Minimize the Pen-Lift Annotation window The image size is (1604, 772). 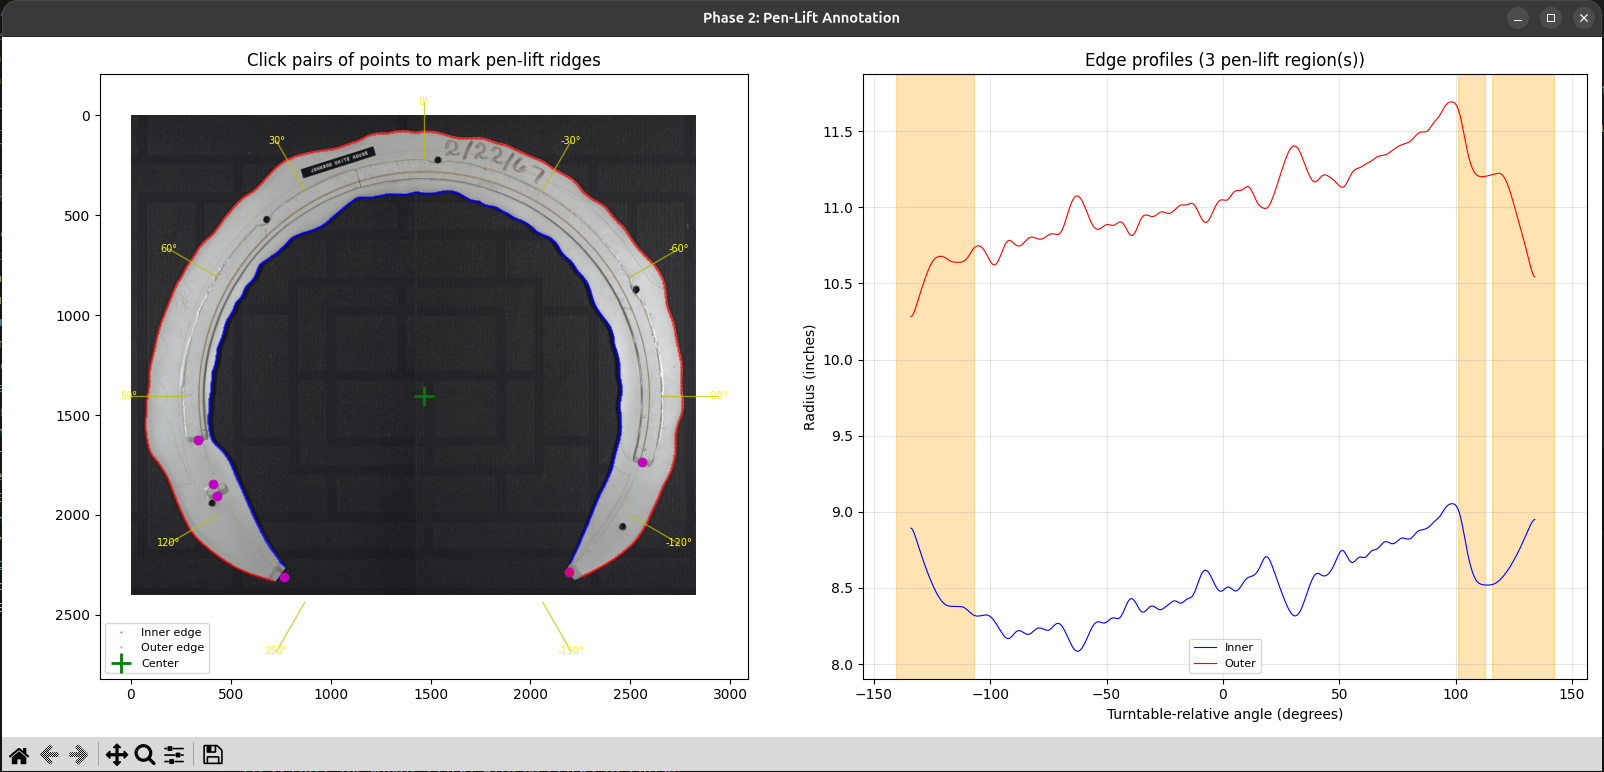coord(1518,18)
